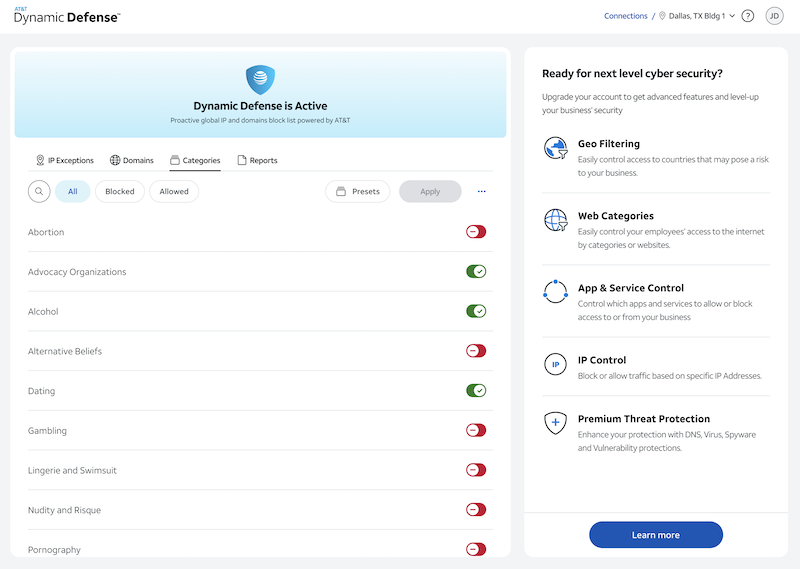
Task: Open the three-dot more options menu
Action: pos(481,191)
